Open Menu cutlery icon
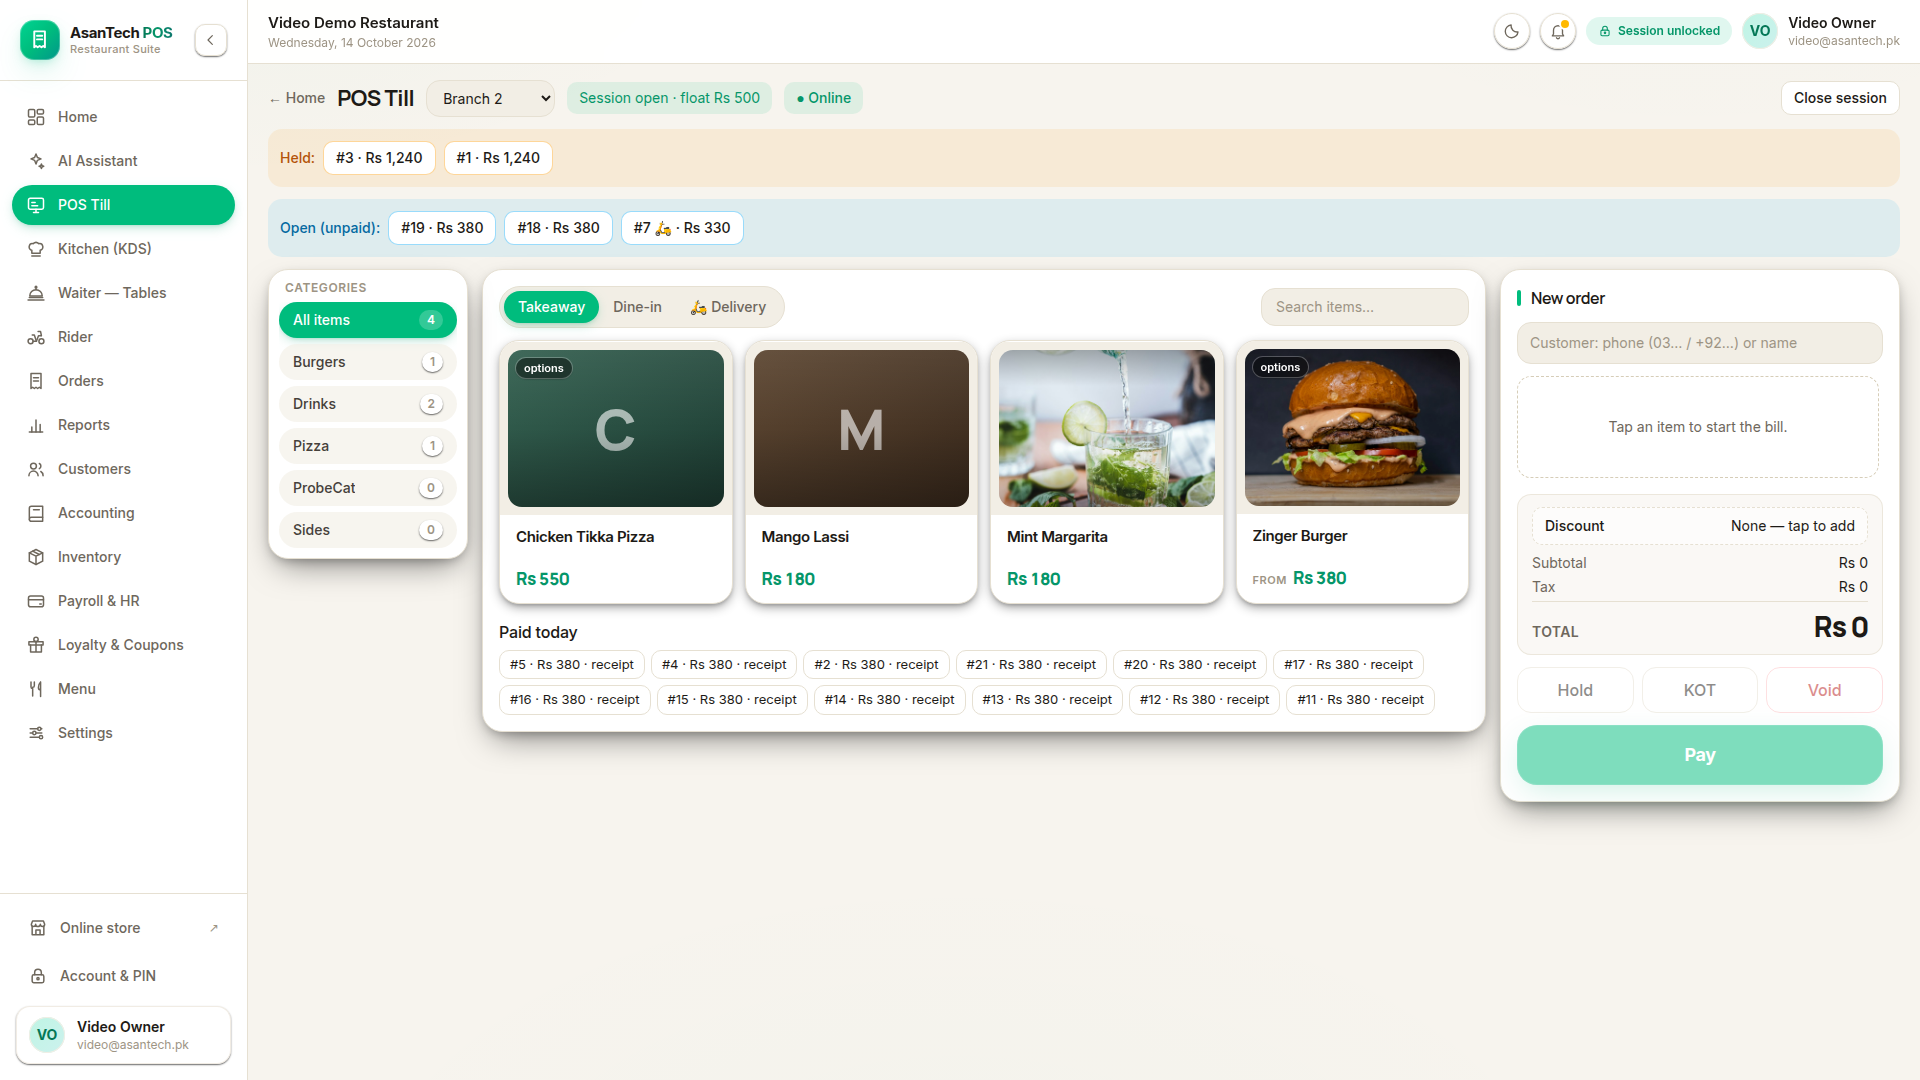 (36, 689)
